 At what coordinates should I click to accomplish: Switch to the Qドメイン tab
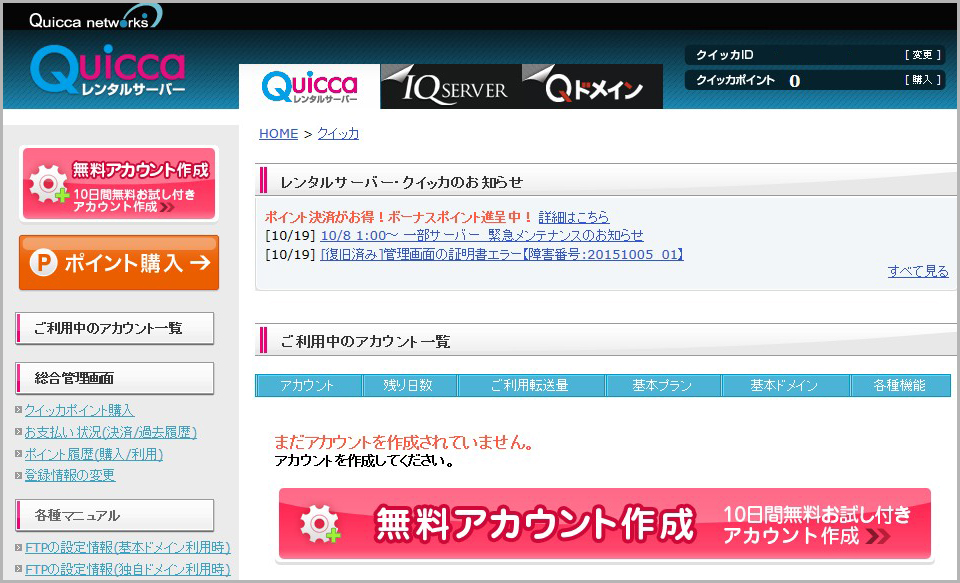pos(593,88)
